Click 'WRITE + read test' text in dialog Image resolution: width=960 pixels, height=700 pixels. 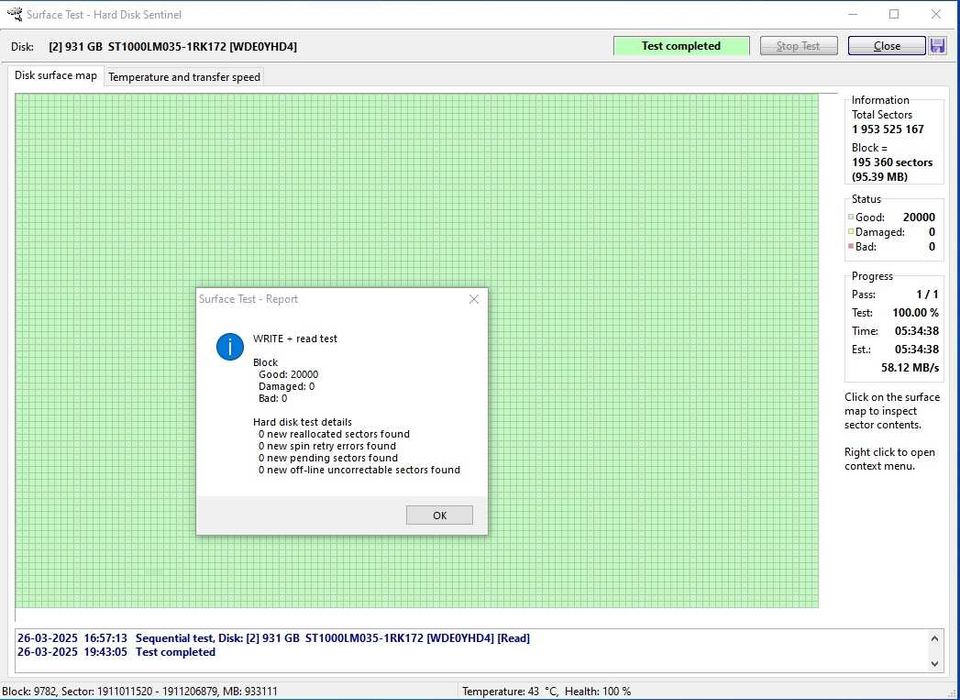tap(295, 339)
